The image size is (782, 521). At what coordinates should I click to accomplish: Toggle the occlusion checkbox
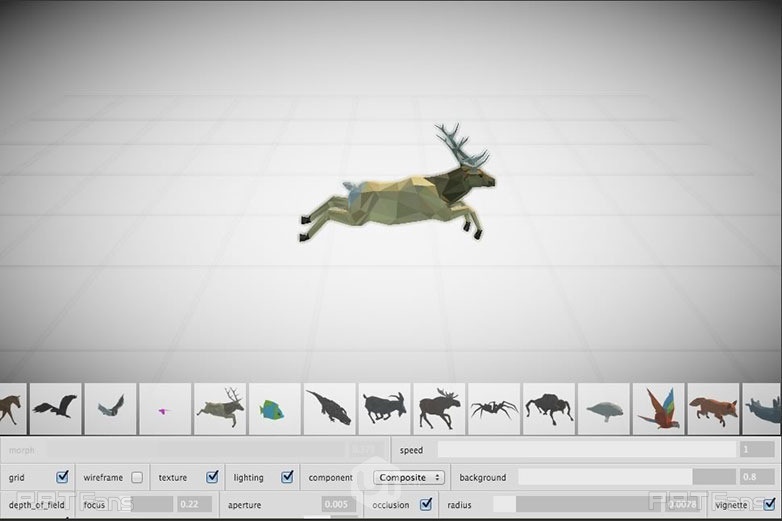coord(426,504)
